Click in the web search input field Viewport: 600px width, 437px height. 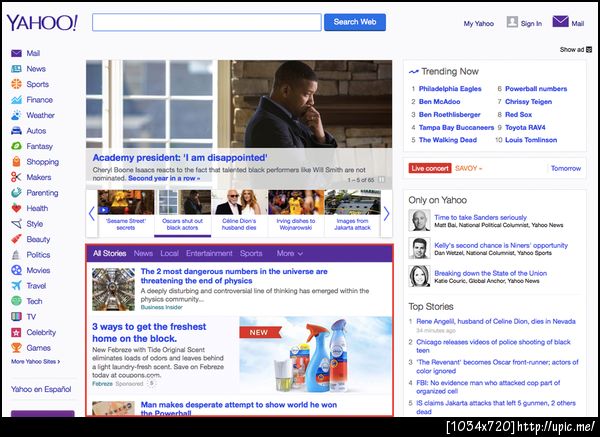(x=207, y=22)
